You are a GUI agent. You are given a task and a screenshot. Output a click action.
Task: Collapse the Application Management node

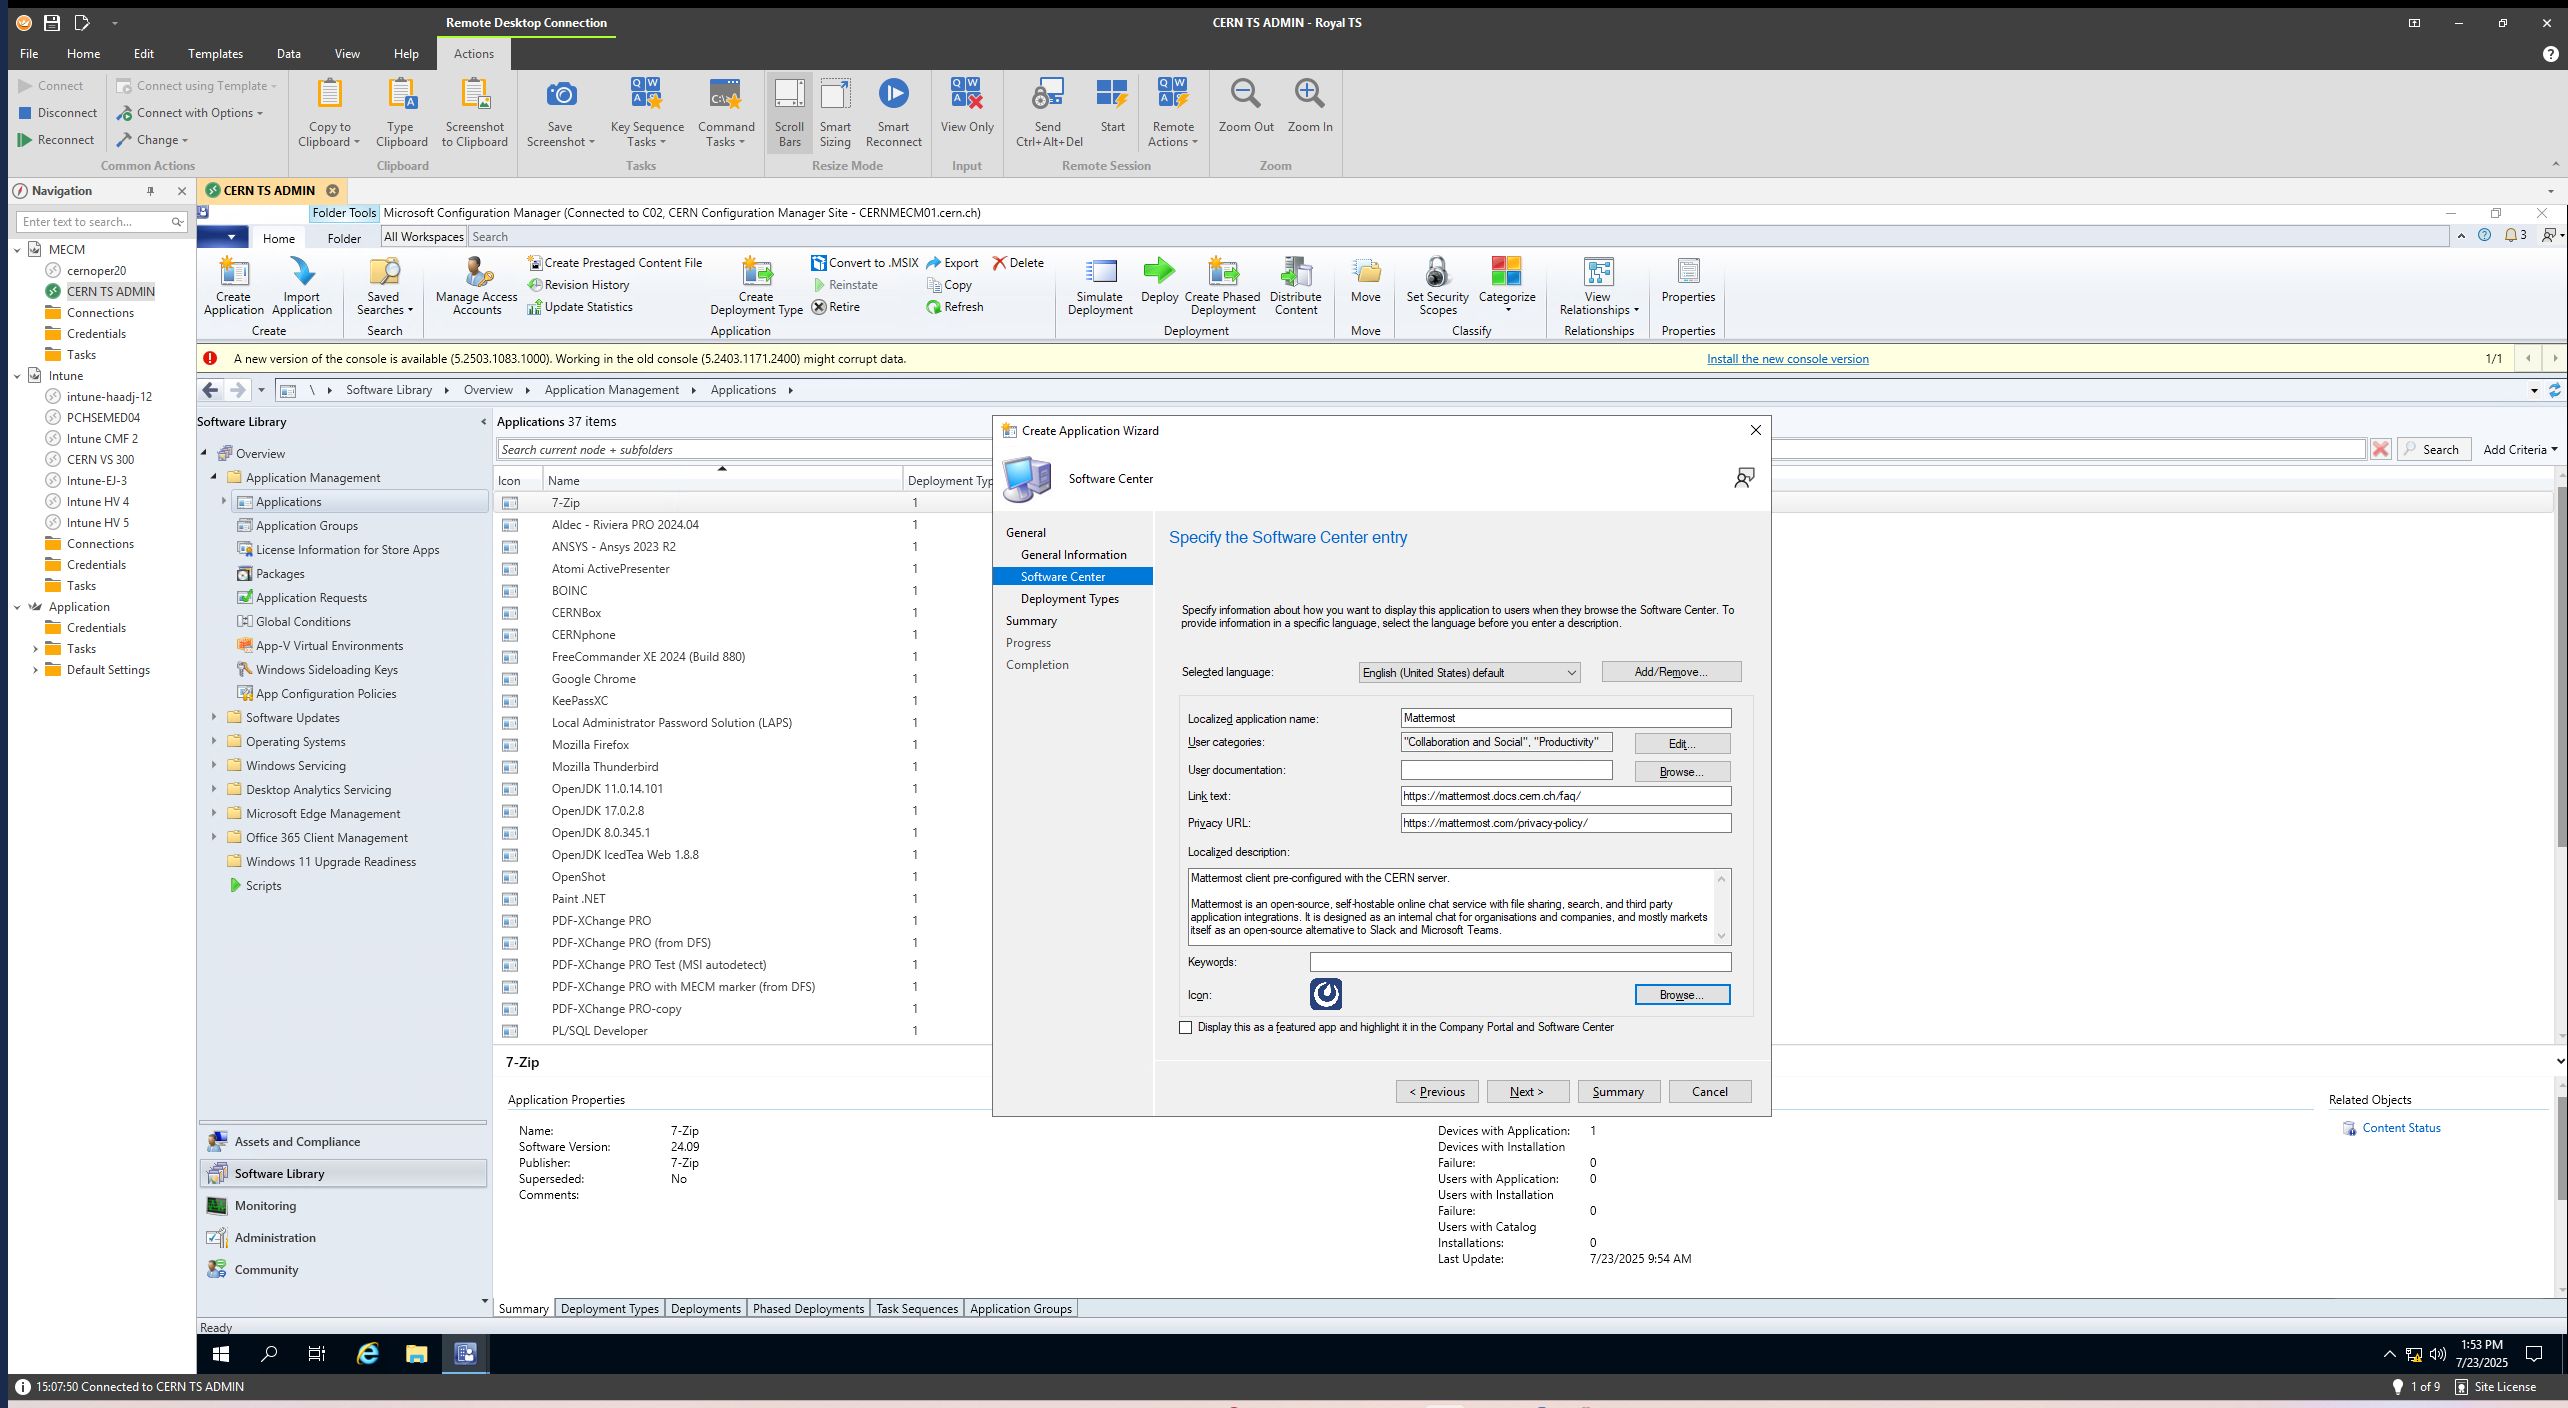pyautogui.click(x=214, y=477)
